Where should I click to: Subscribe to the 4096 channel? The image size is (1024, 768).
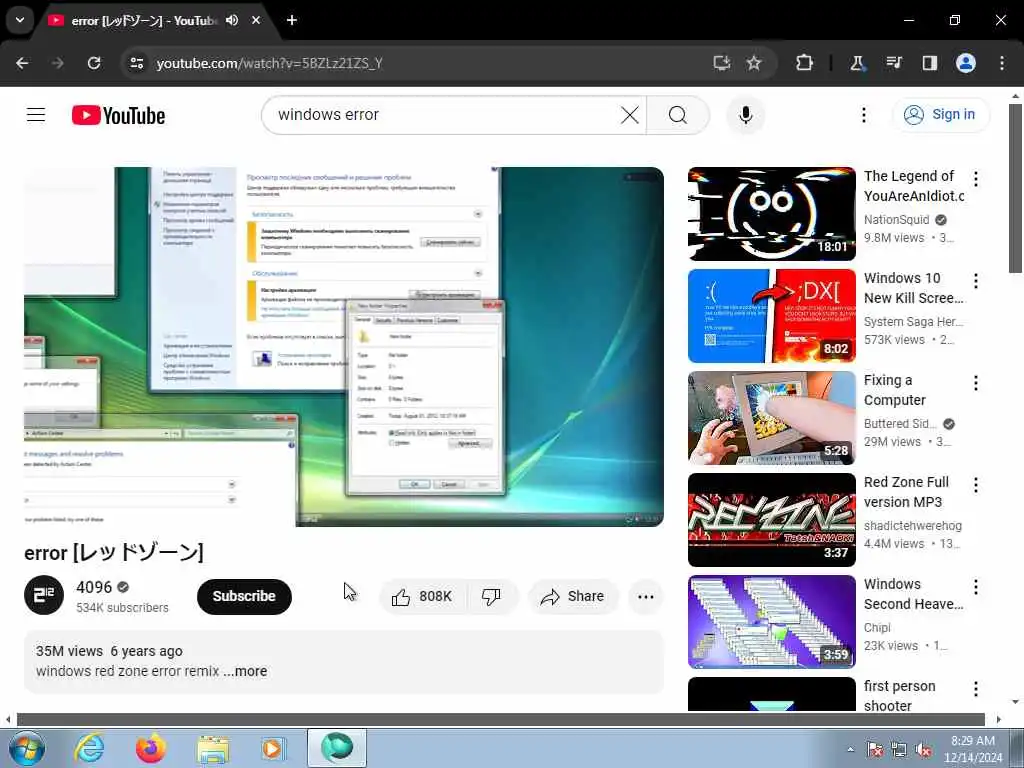click(x=244, y=596)
